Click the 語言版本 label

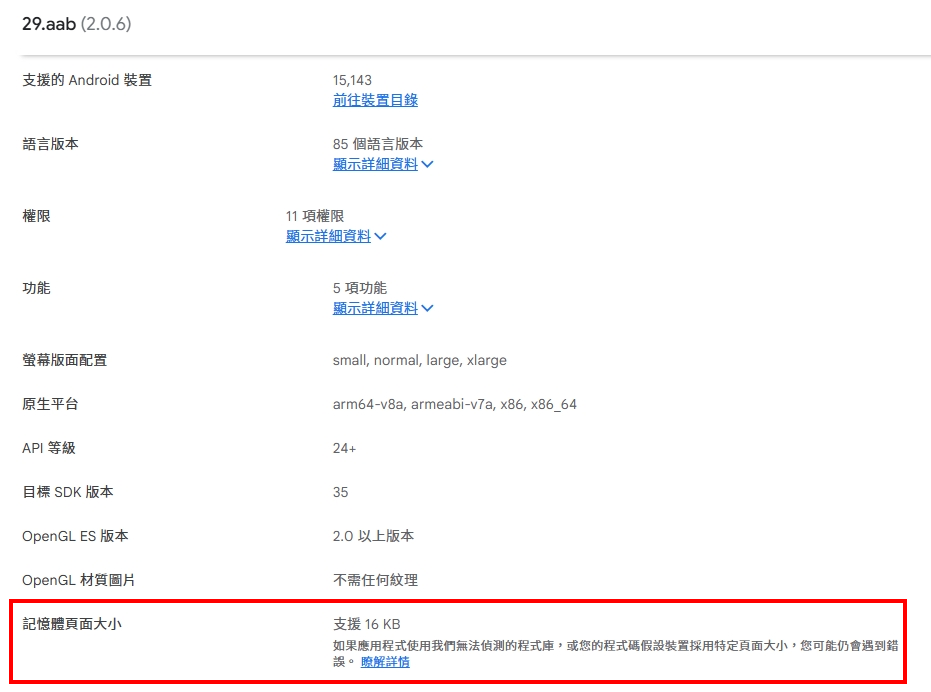pyautogui.click(x=50, y=144)
